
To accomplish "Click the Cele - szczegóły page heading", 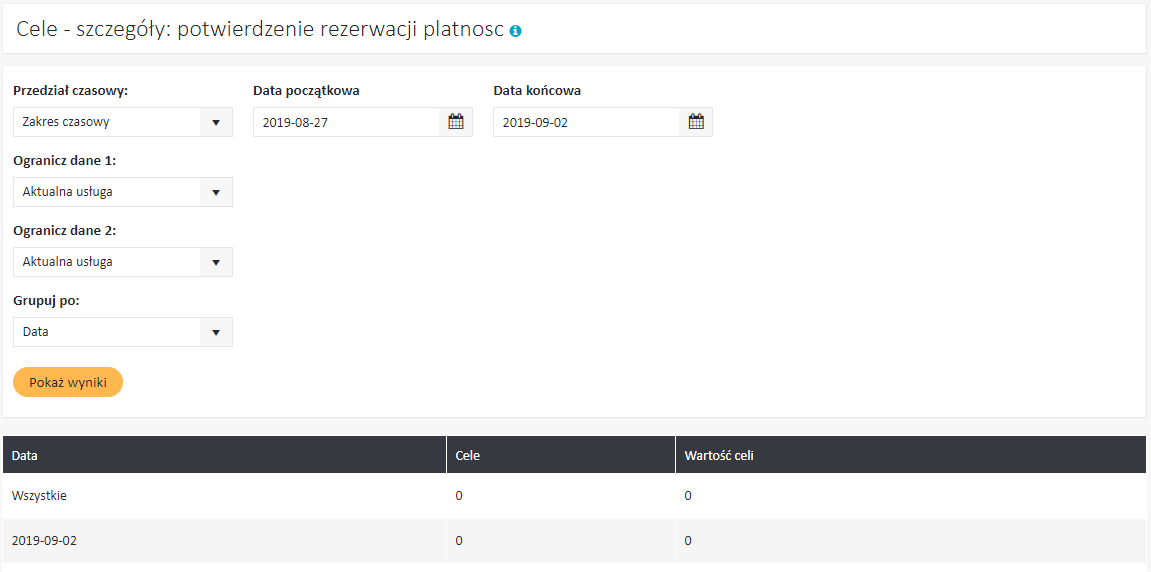I will (260, 30).
